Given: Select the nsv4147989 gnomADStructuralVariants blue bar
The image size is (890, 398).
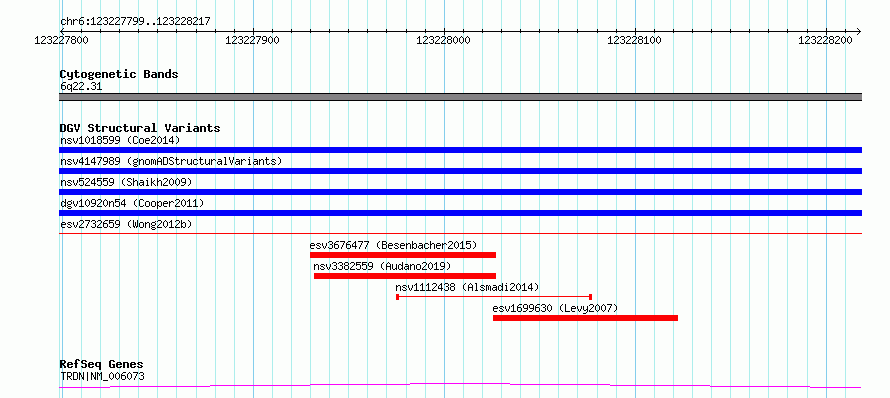Looking at the screenshot, I should coord(460,171).
